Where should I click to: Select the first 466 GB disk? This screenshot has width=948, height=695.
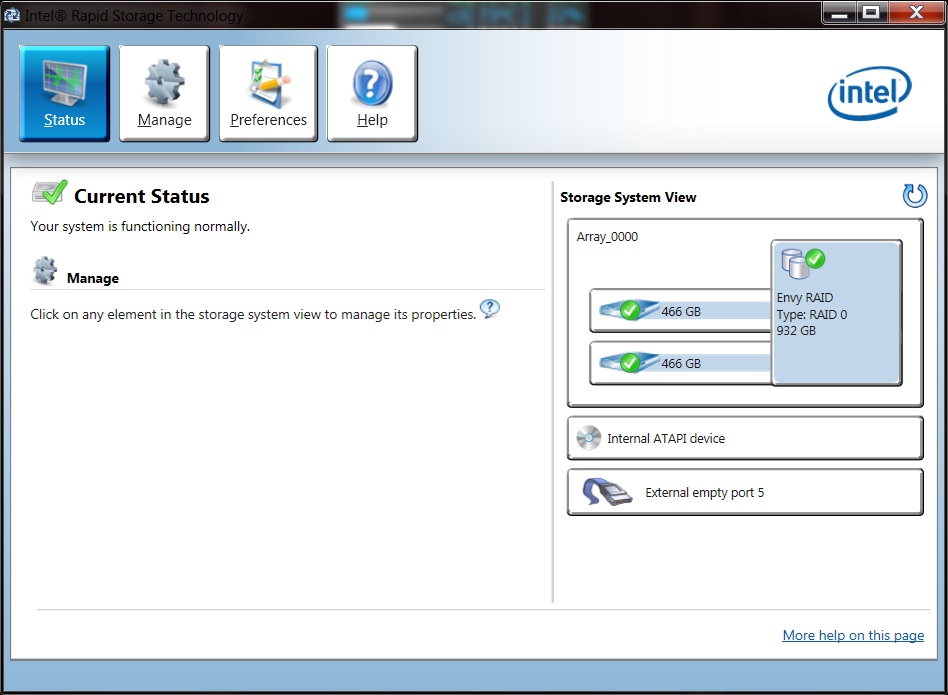point(681,311)
